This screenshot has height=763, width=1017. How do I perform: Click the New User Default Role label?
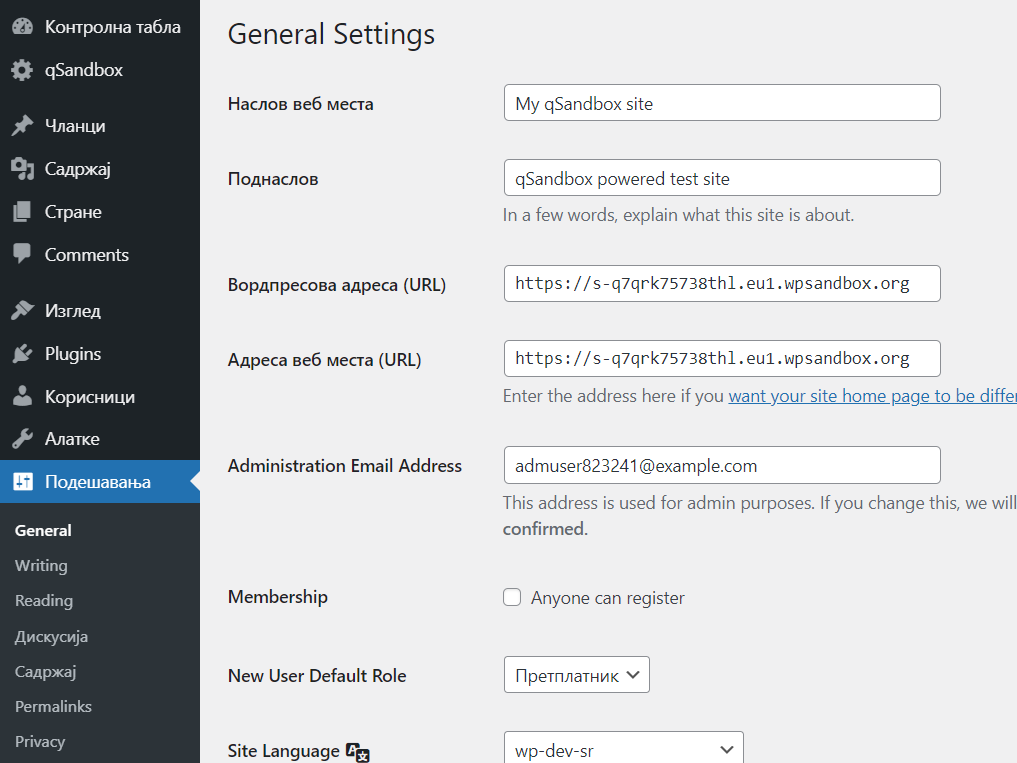click(x=317, y=675)
